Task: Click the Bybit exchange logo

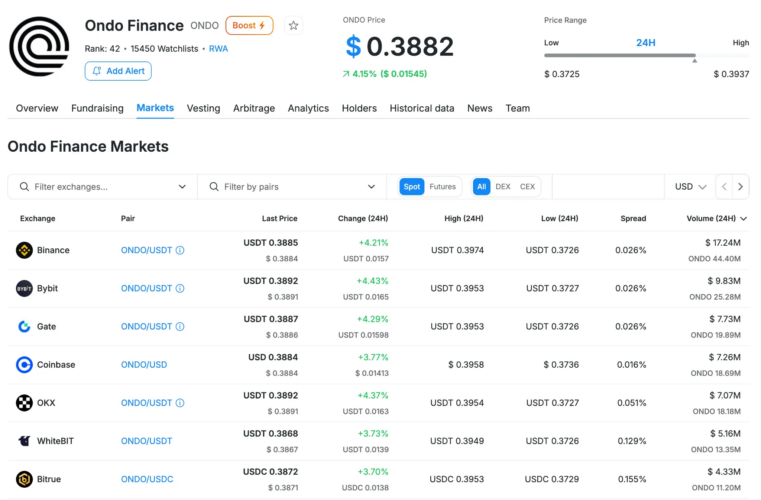Action: click(x=24, y=288)
